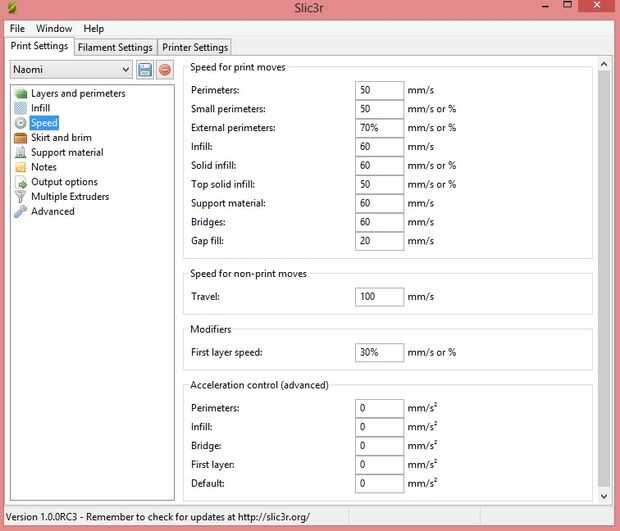Click the Gap fill speed field
This screenshot has height=531, width=620.
379,241
